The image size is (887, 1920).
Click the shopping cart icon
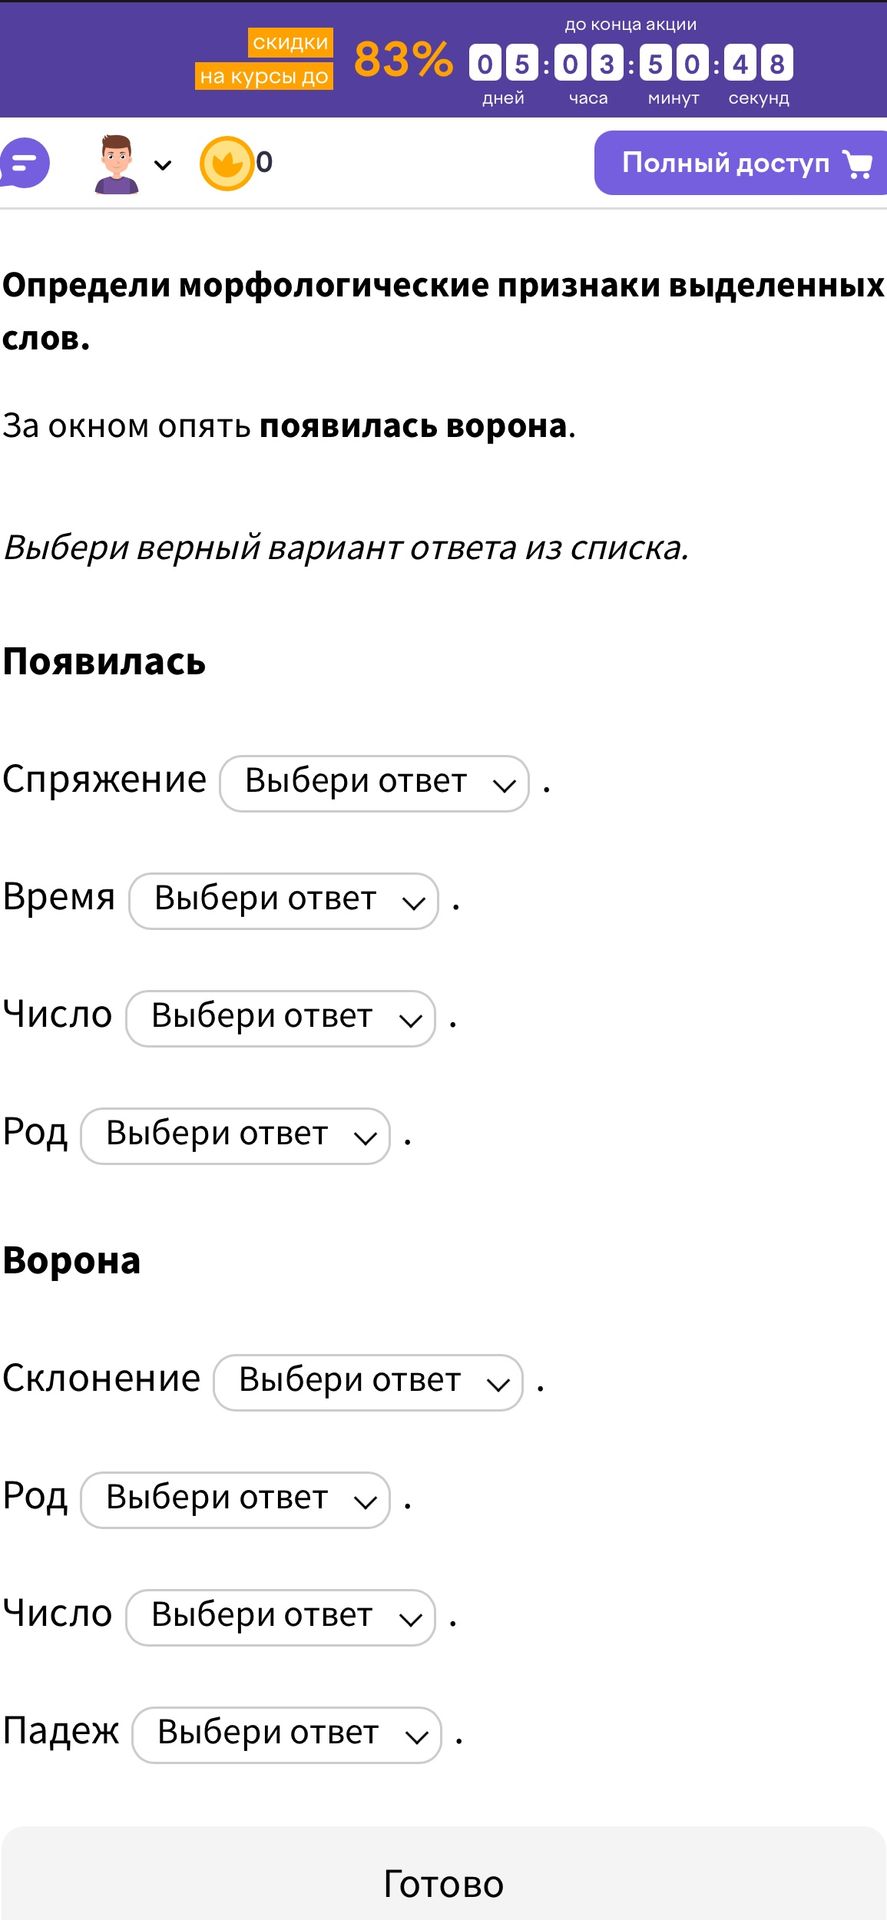[x=857, y=163]
